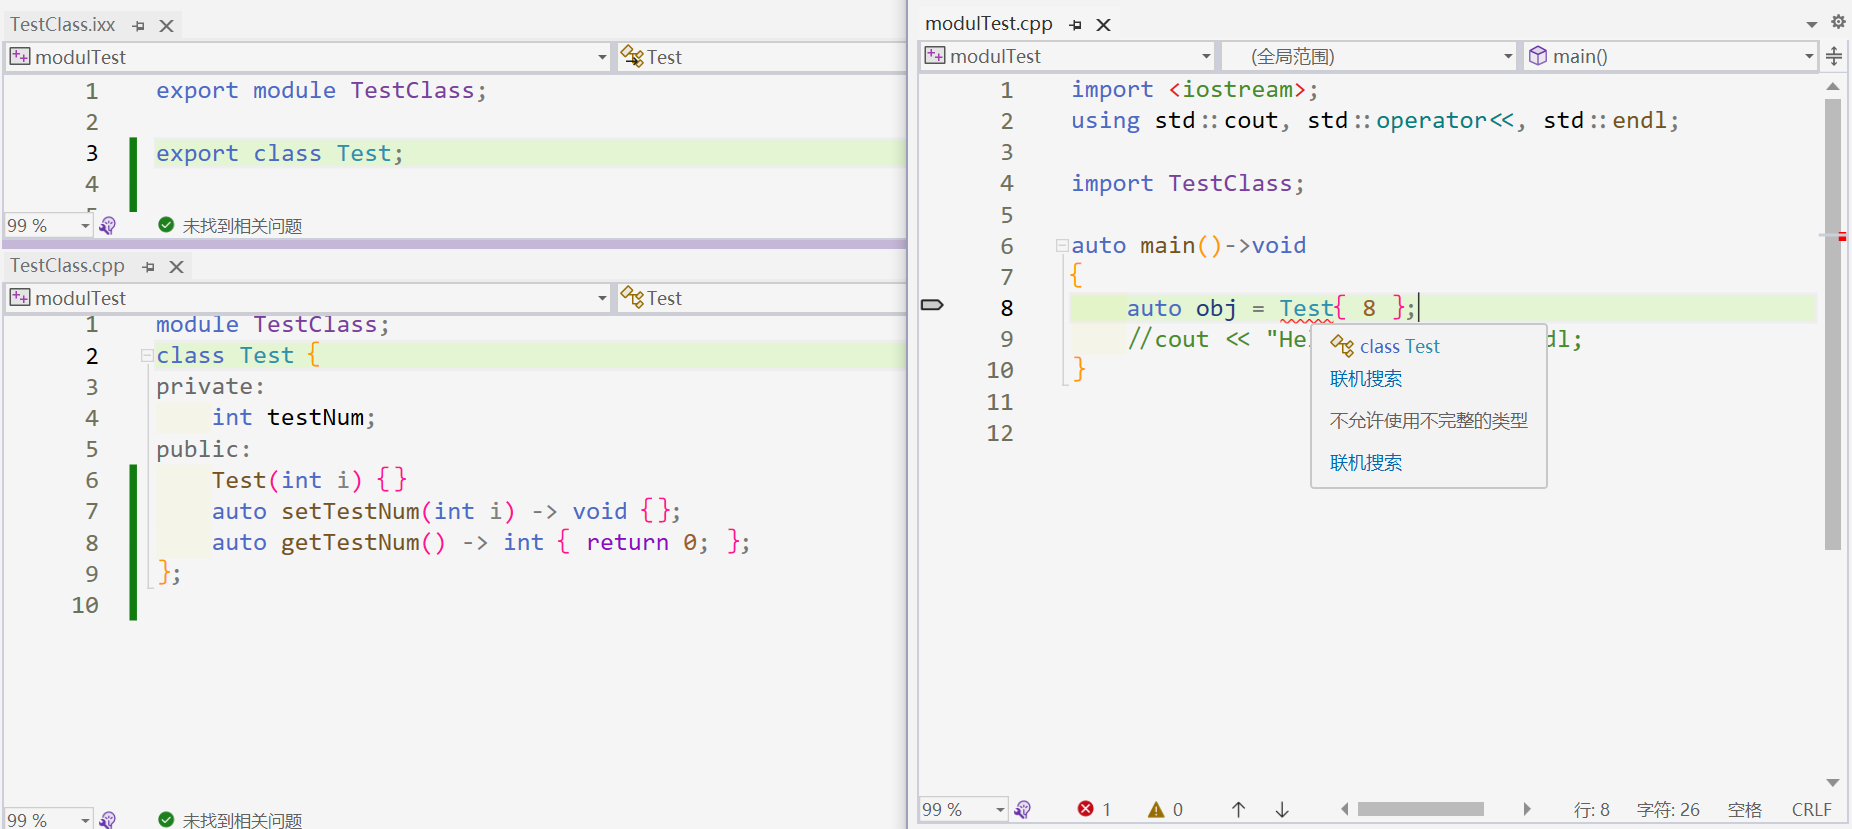1852x829 pixels.
Task: Open the modulTest project dropdown in modulTest.cpp
Action: coord(1068,56)
